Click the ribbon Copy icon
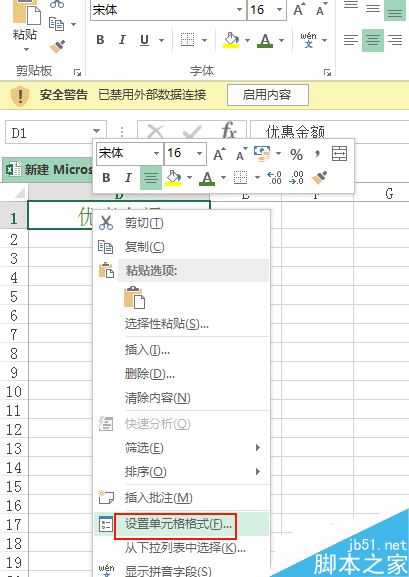This screenshot has width=409, height=577. pyautogui.click(x=56, y=24)
